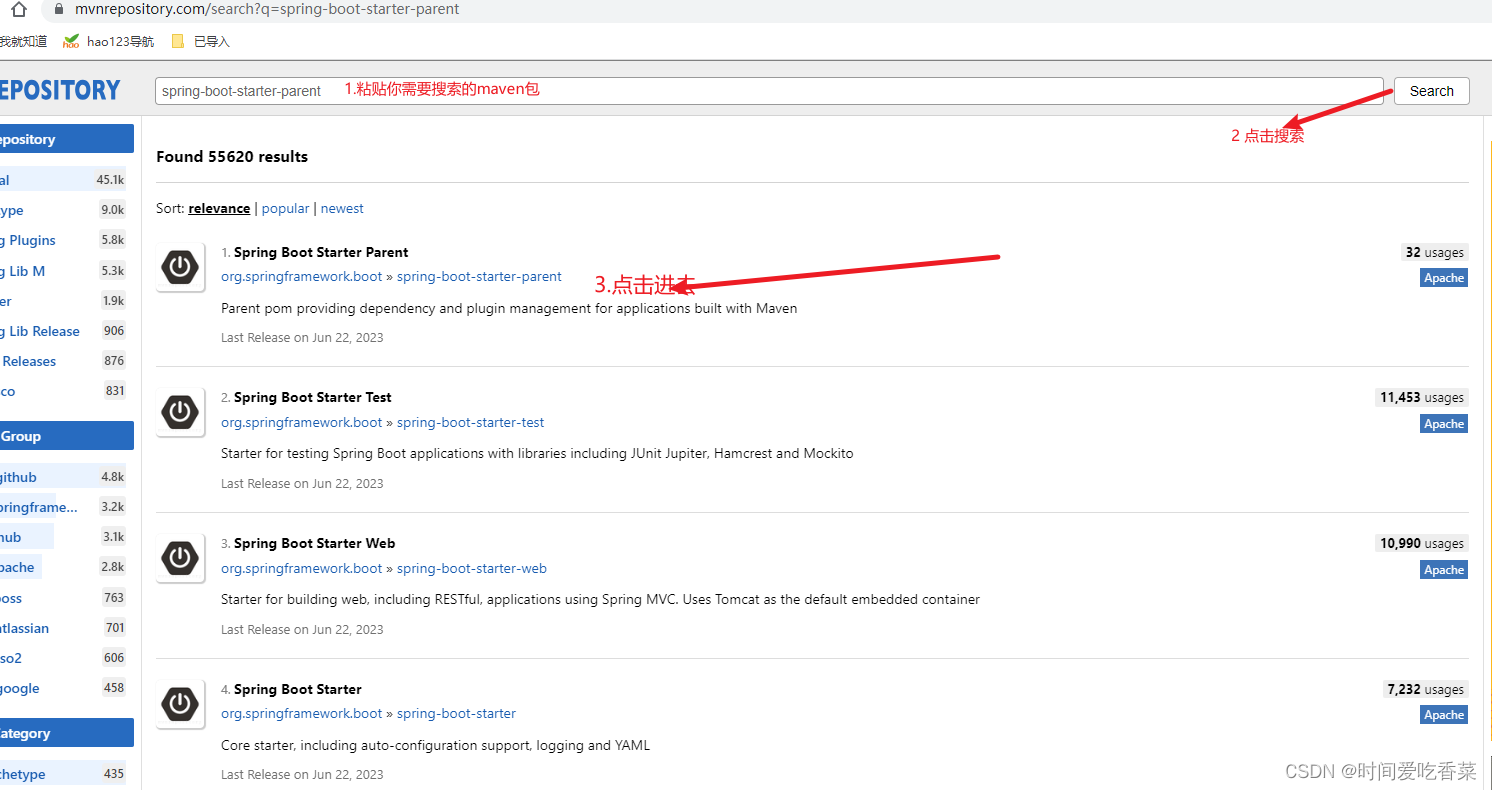This screenshot has width=1492, height=790.
Task: Click 'Last Release on Jun 22, 2023' under Starter Parent
Action: tap(302, 338)
